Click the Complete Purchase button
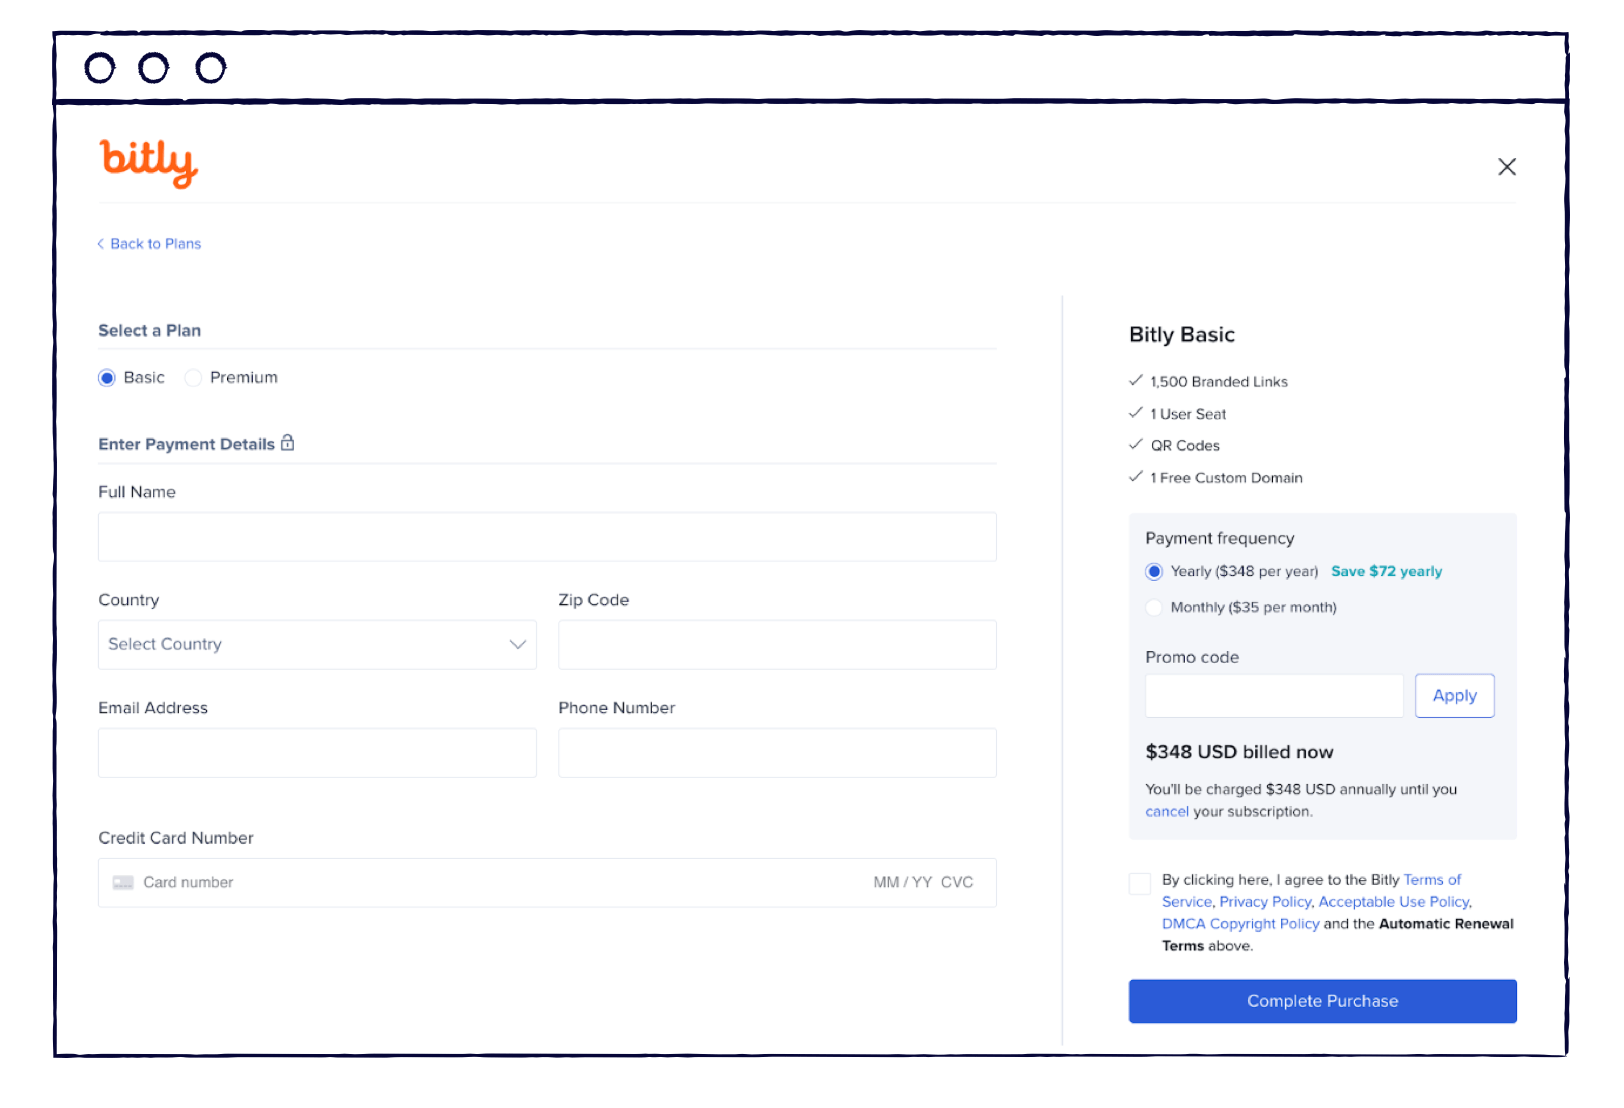The image size is (1624, 1108). pos(1322,1000)
